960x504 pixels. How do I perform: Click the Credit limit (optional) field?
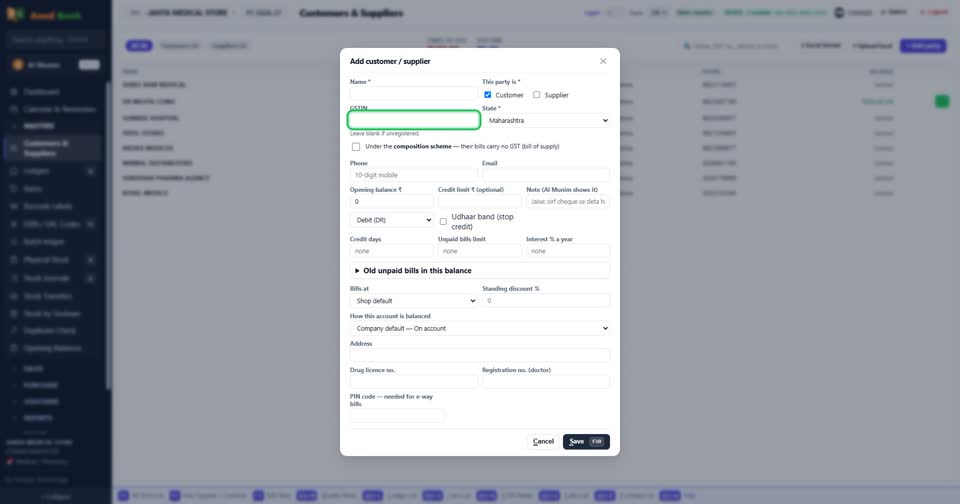[x=479, y=201]
